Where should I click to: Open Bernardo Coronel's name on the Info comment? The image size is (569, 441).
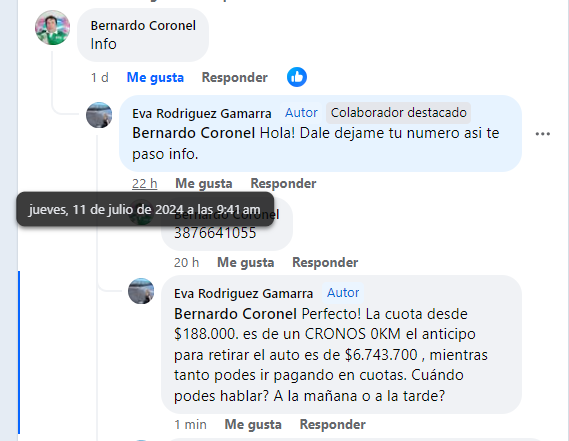(143, 26)
